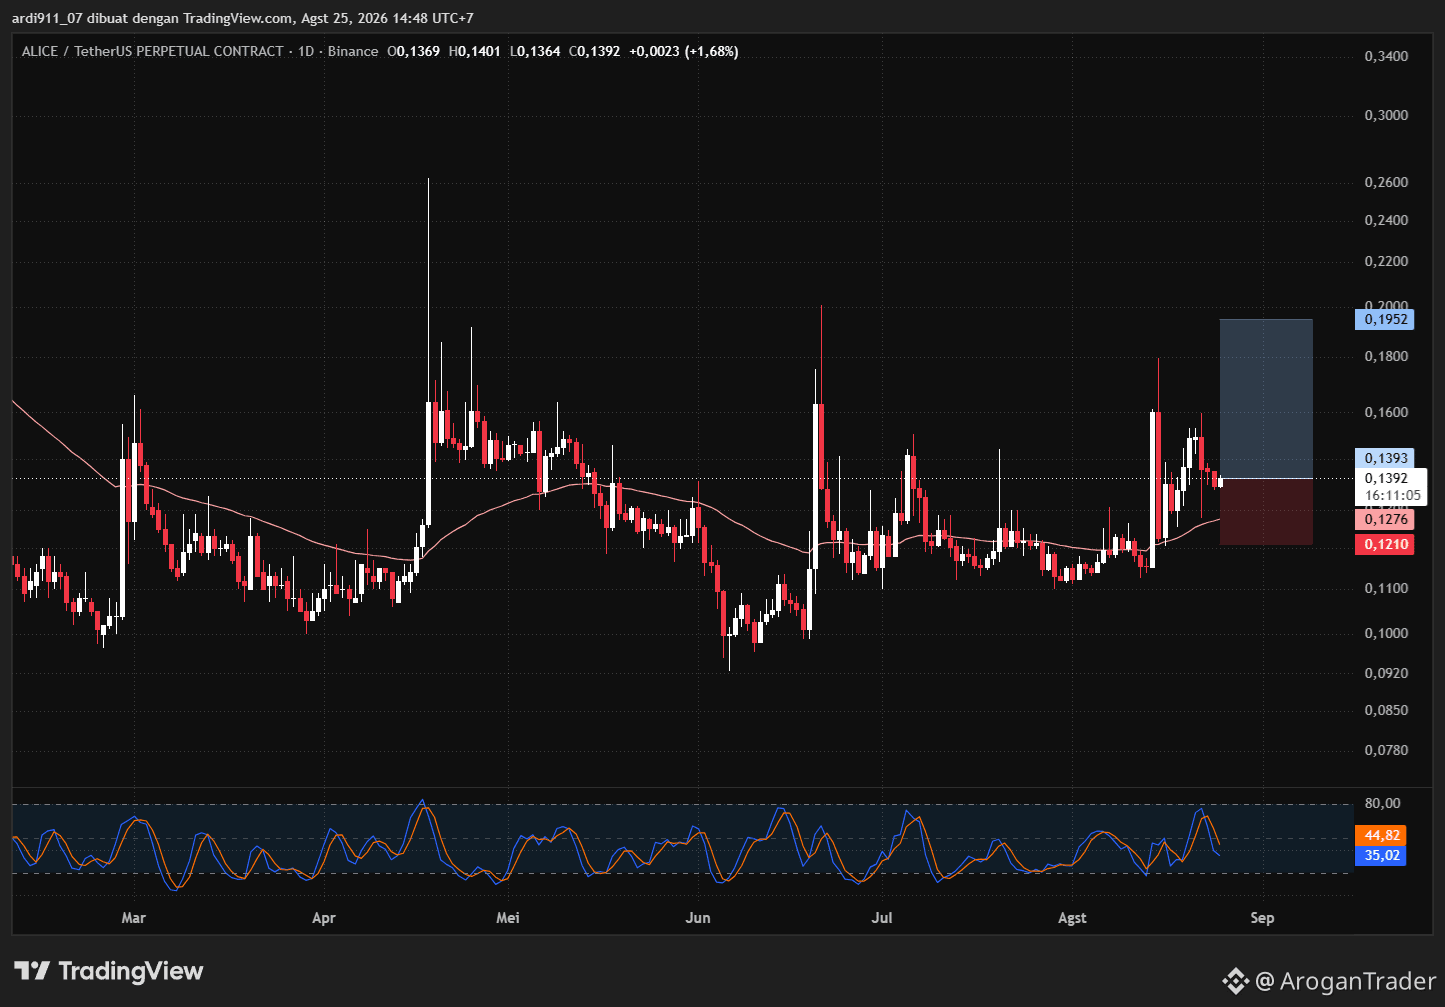Click the close value C0,1392
This screenshot has height=1007, width=1445.
(x=595, y=51)
